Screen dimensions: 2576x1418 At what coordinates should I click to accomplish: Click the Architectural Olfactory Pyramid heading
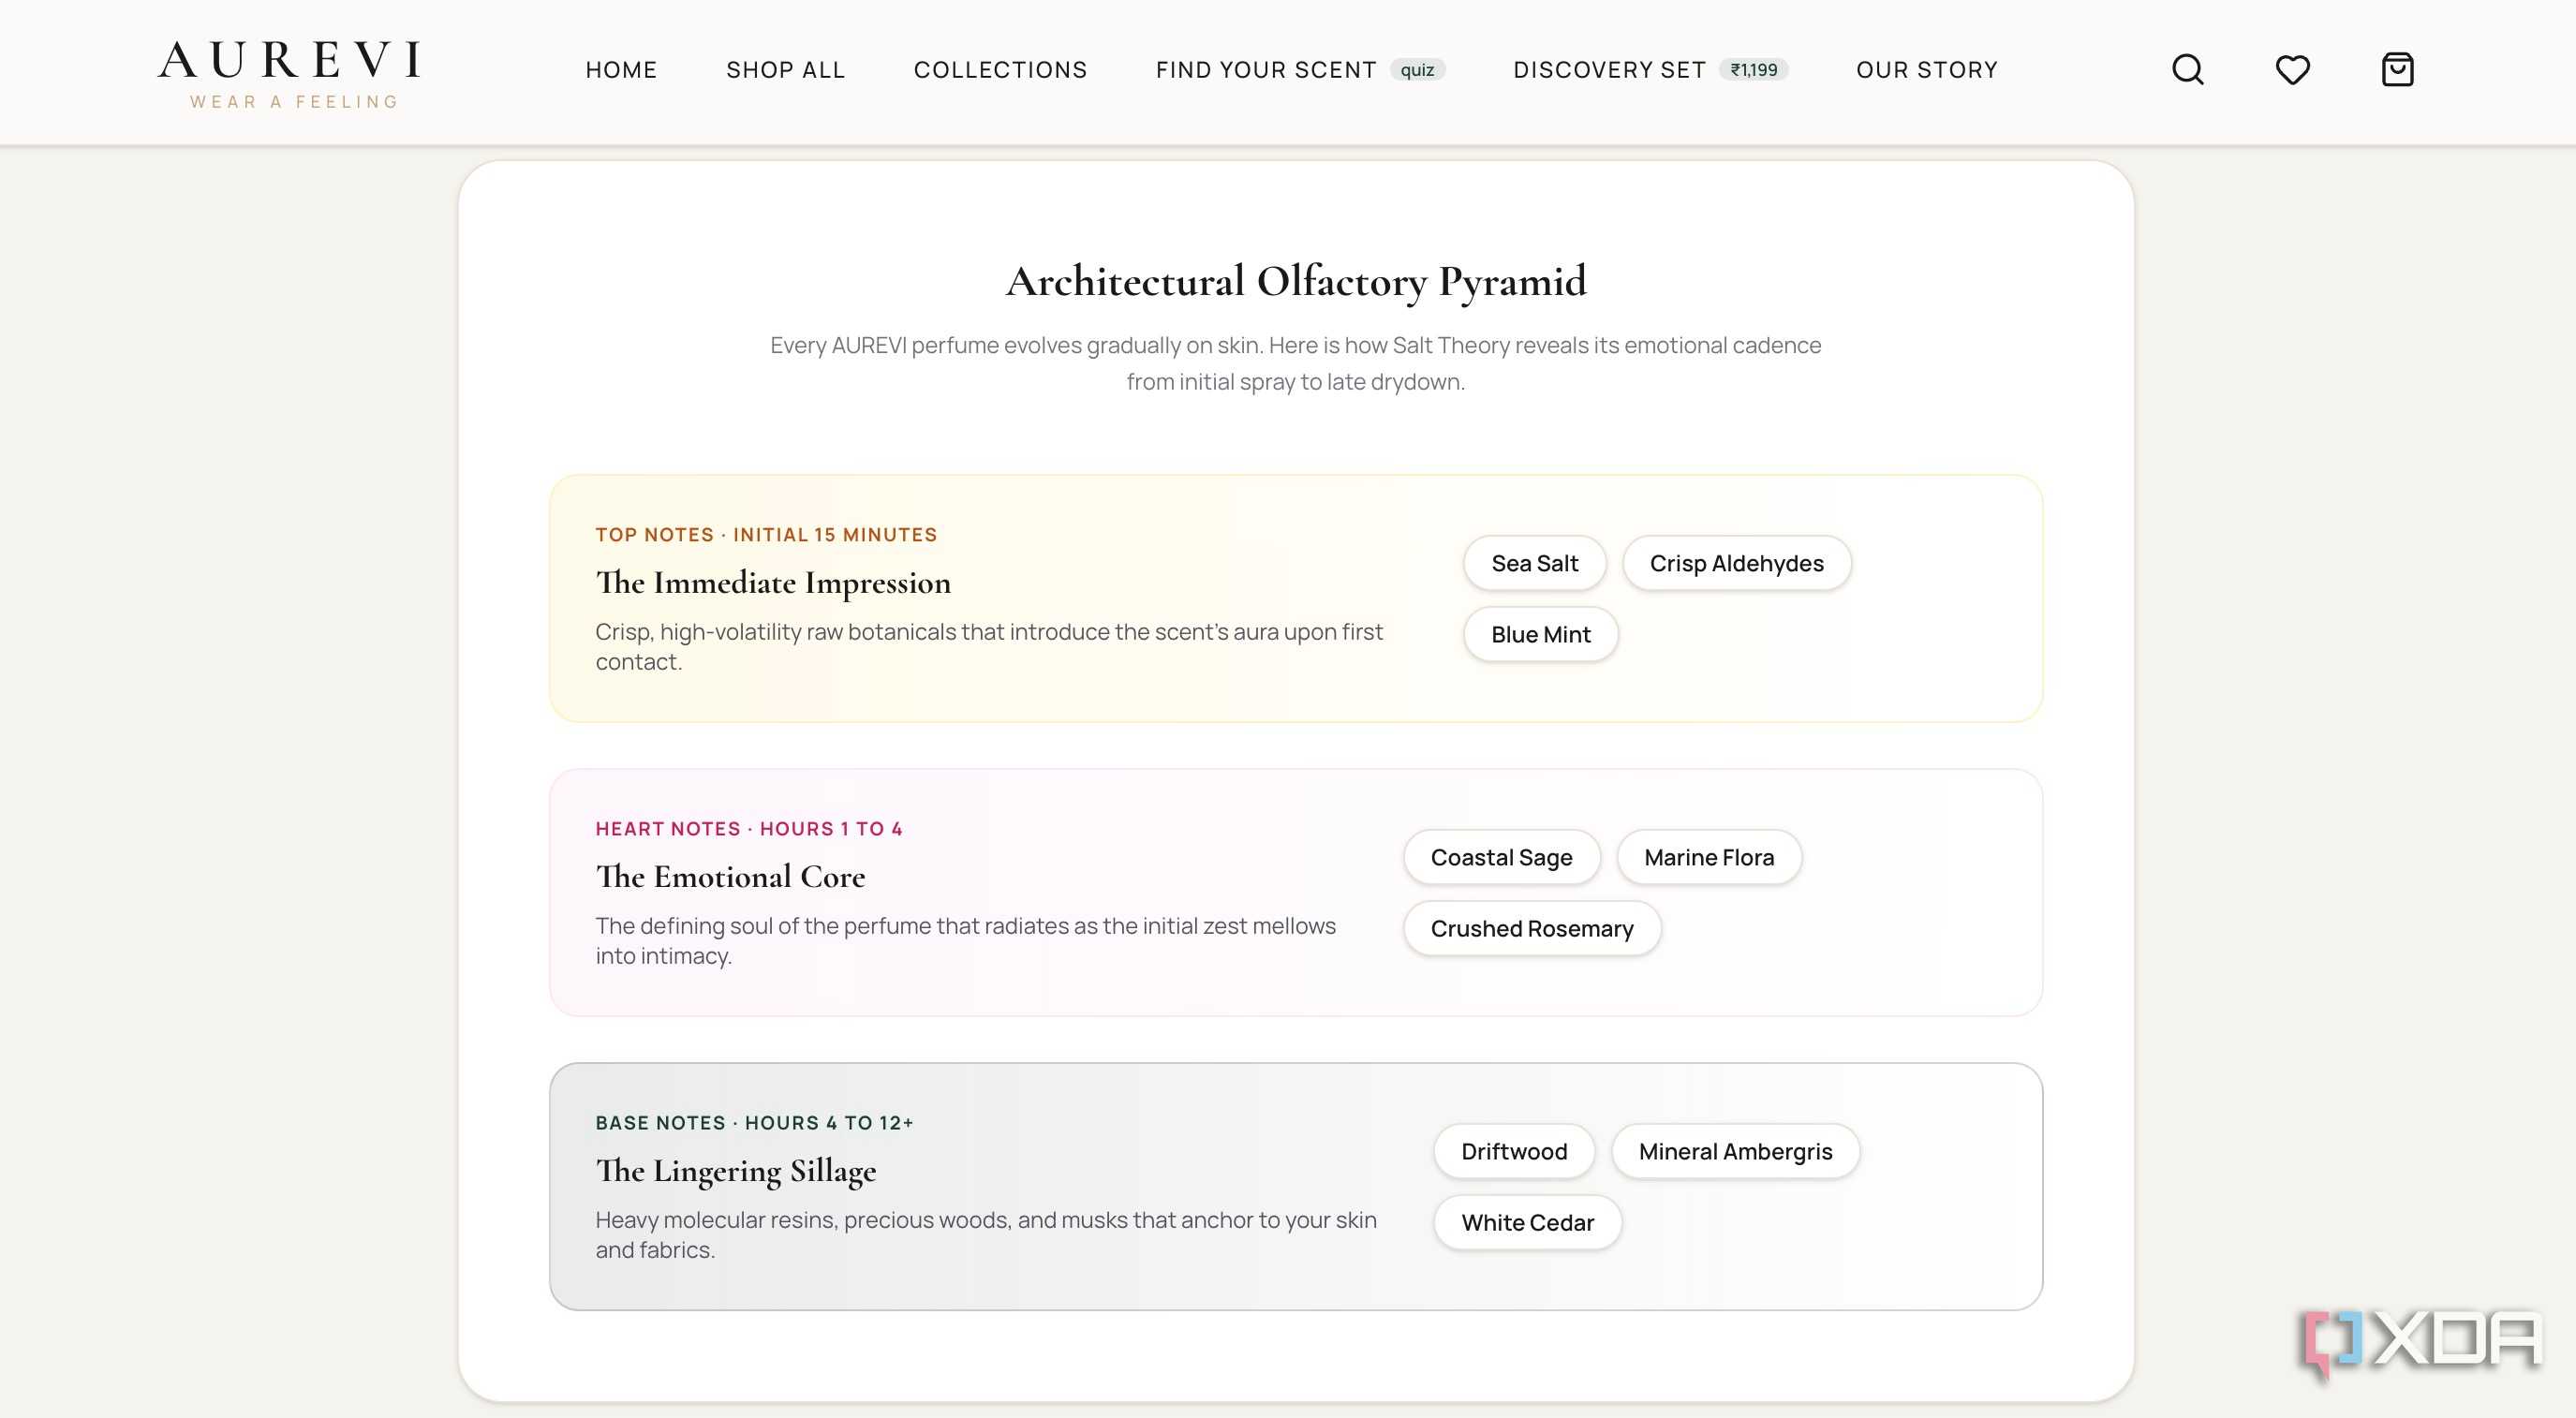pos(1296,281)
